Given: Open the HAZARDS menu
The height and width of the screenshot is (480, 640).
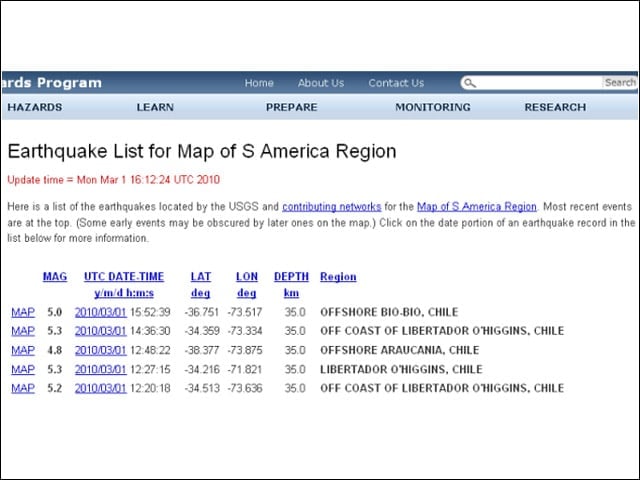Looking at the screenshot, I should (35, 107).
